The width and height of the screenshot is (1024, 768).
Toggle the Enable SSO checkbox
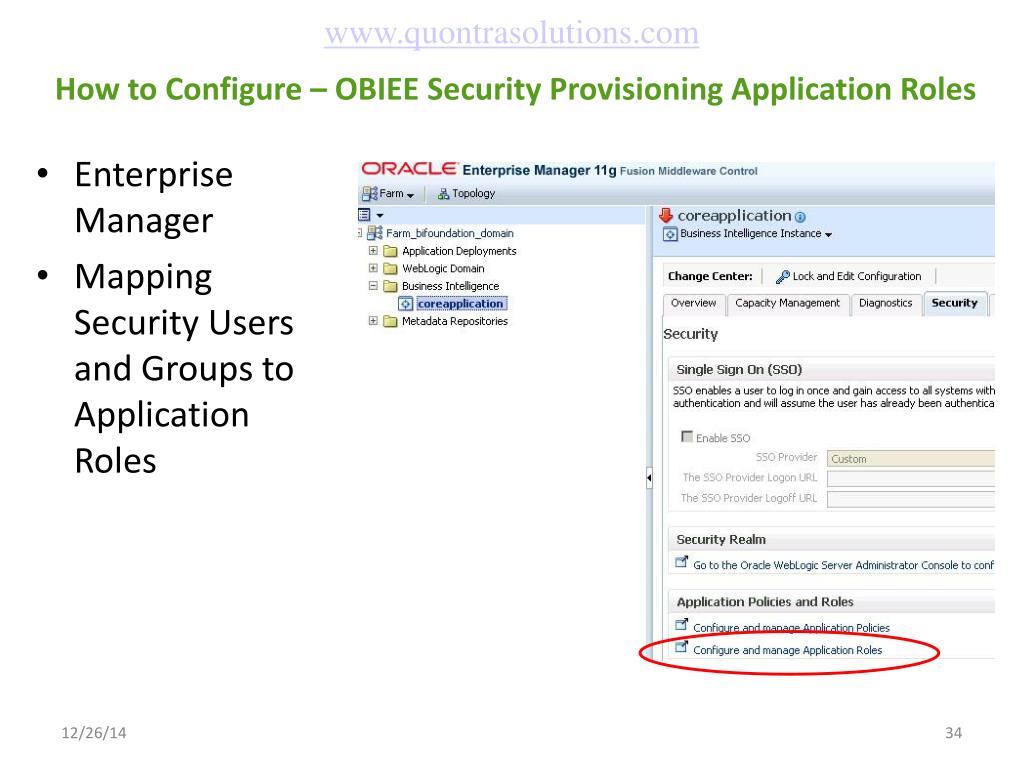click(687, 436)
